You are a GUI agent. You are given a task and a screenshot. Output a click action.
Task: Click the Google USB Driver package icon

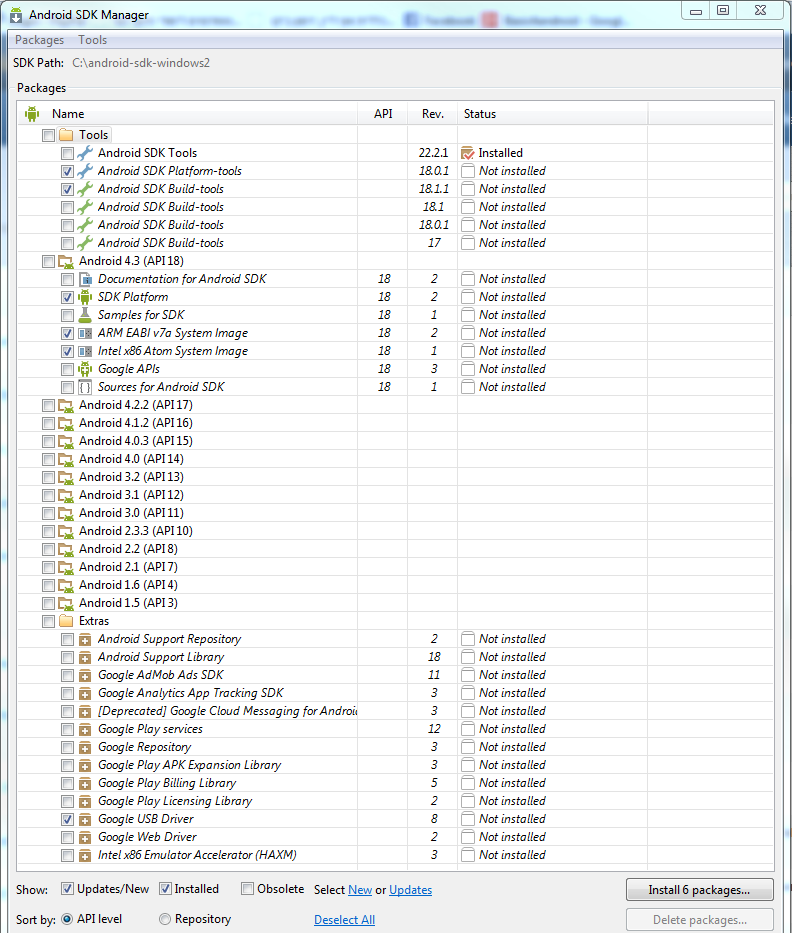85,819
